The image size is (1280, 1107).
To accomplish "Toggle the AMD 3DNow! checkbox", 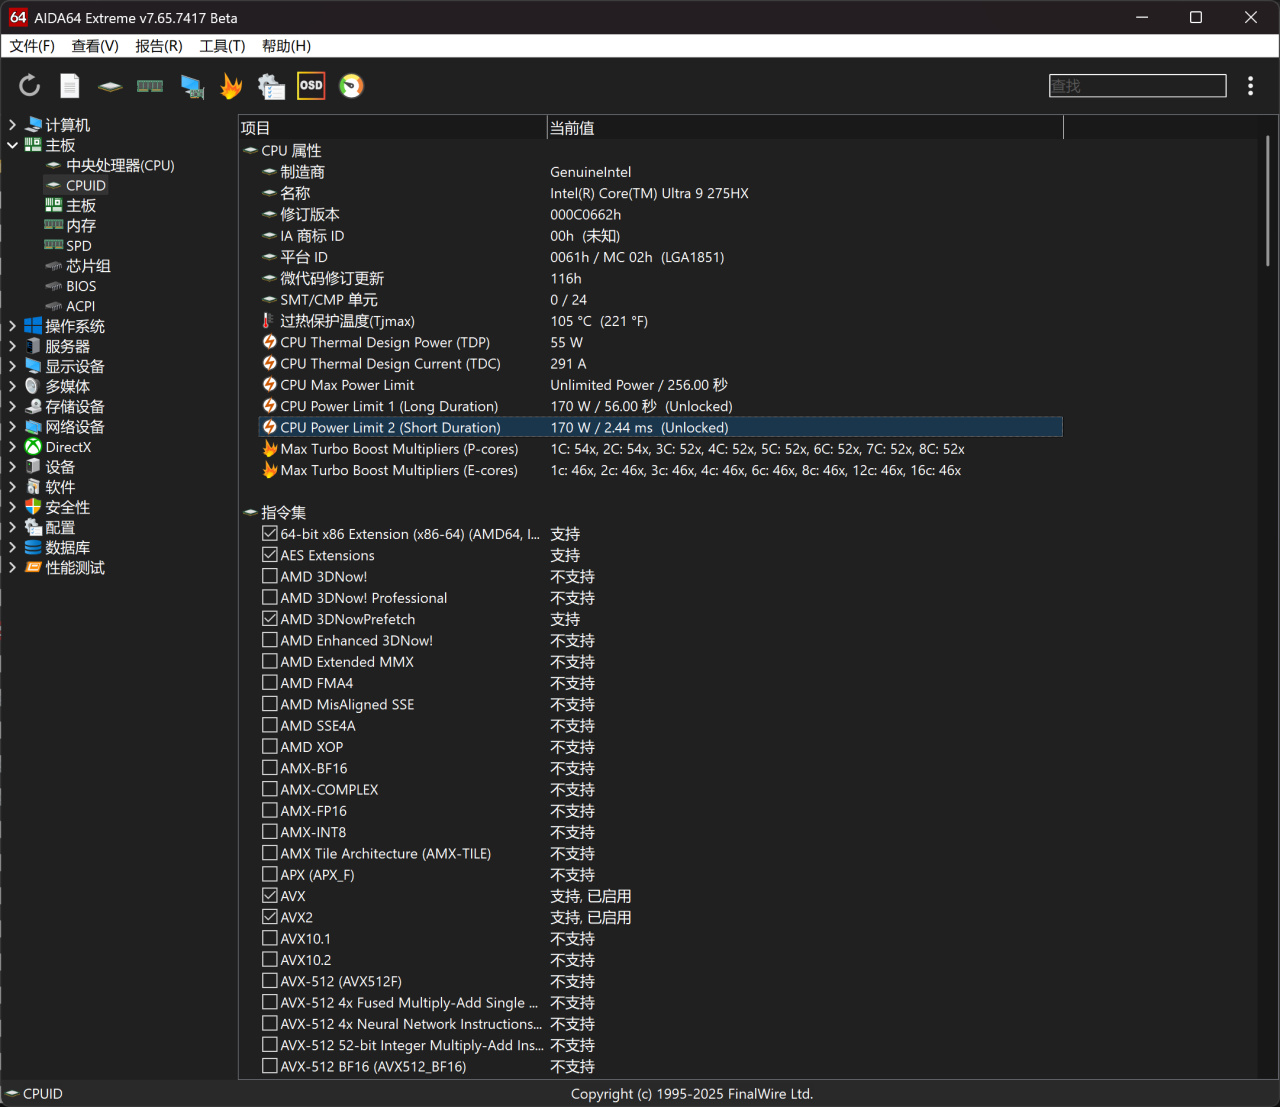I will (x=270, y=576).
